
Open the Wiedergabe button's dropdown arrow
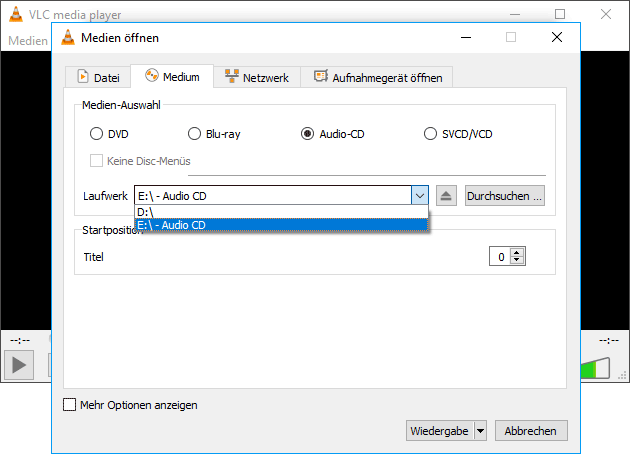(481, 431)
